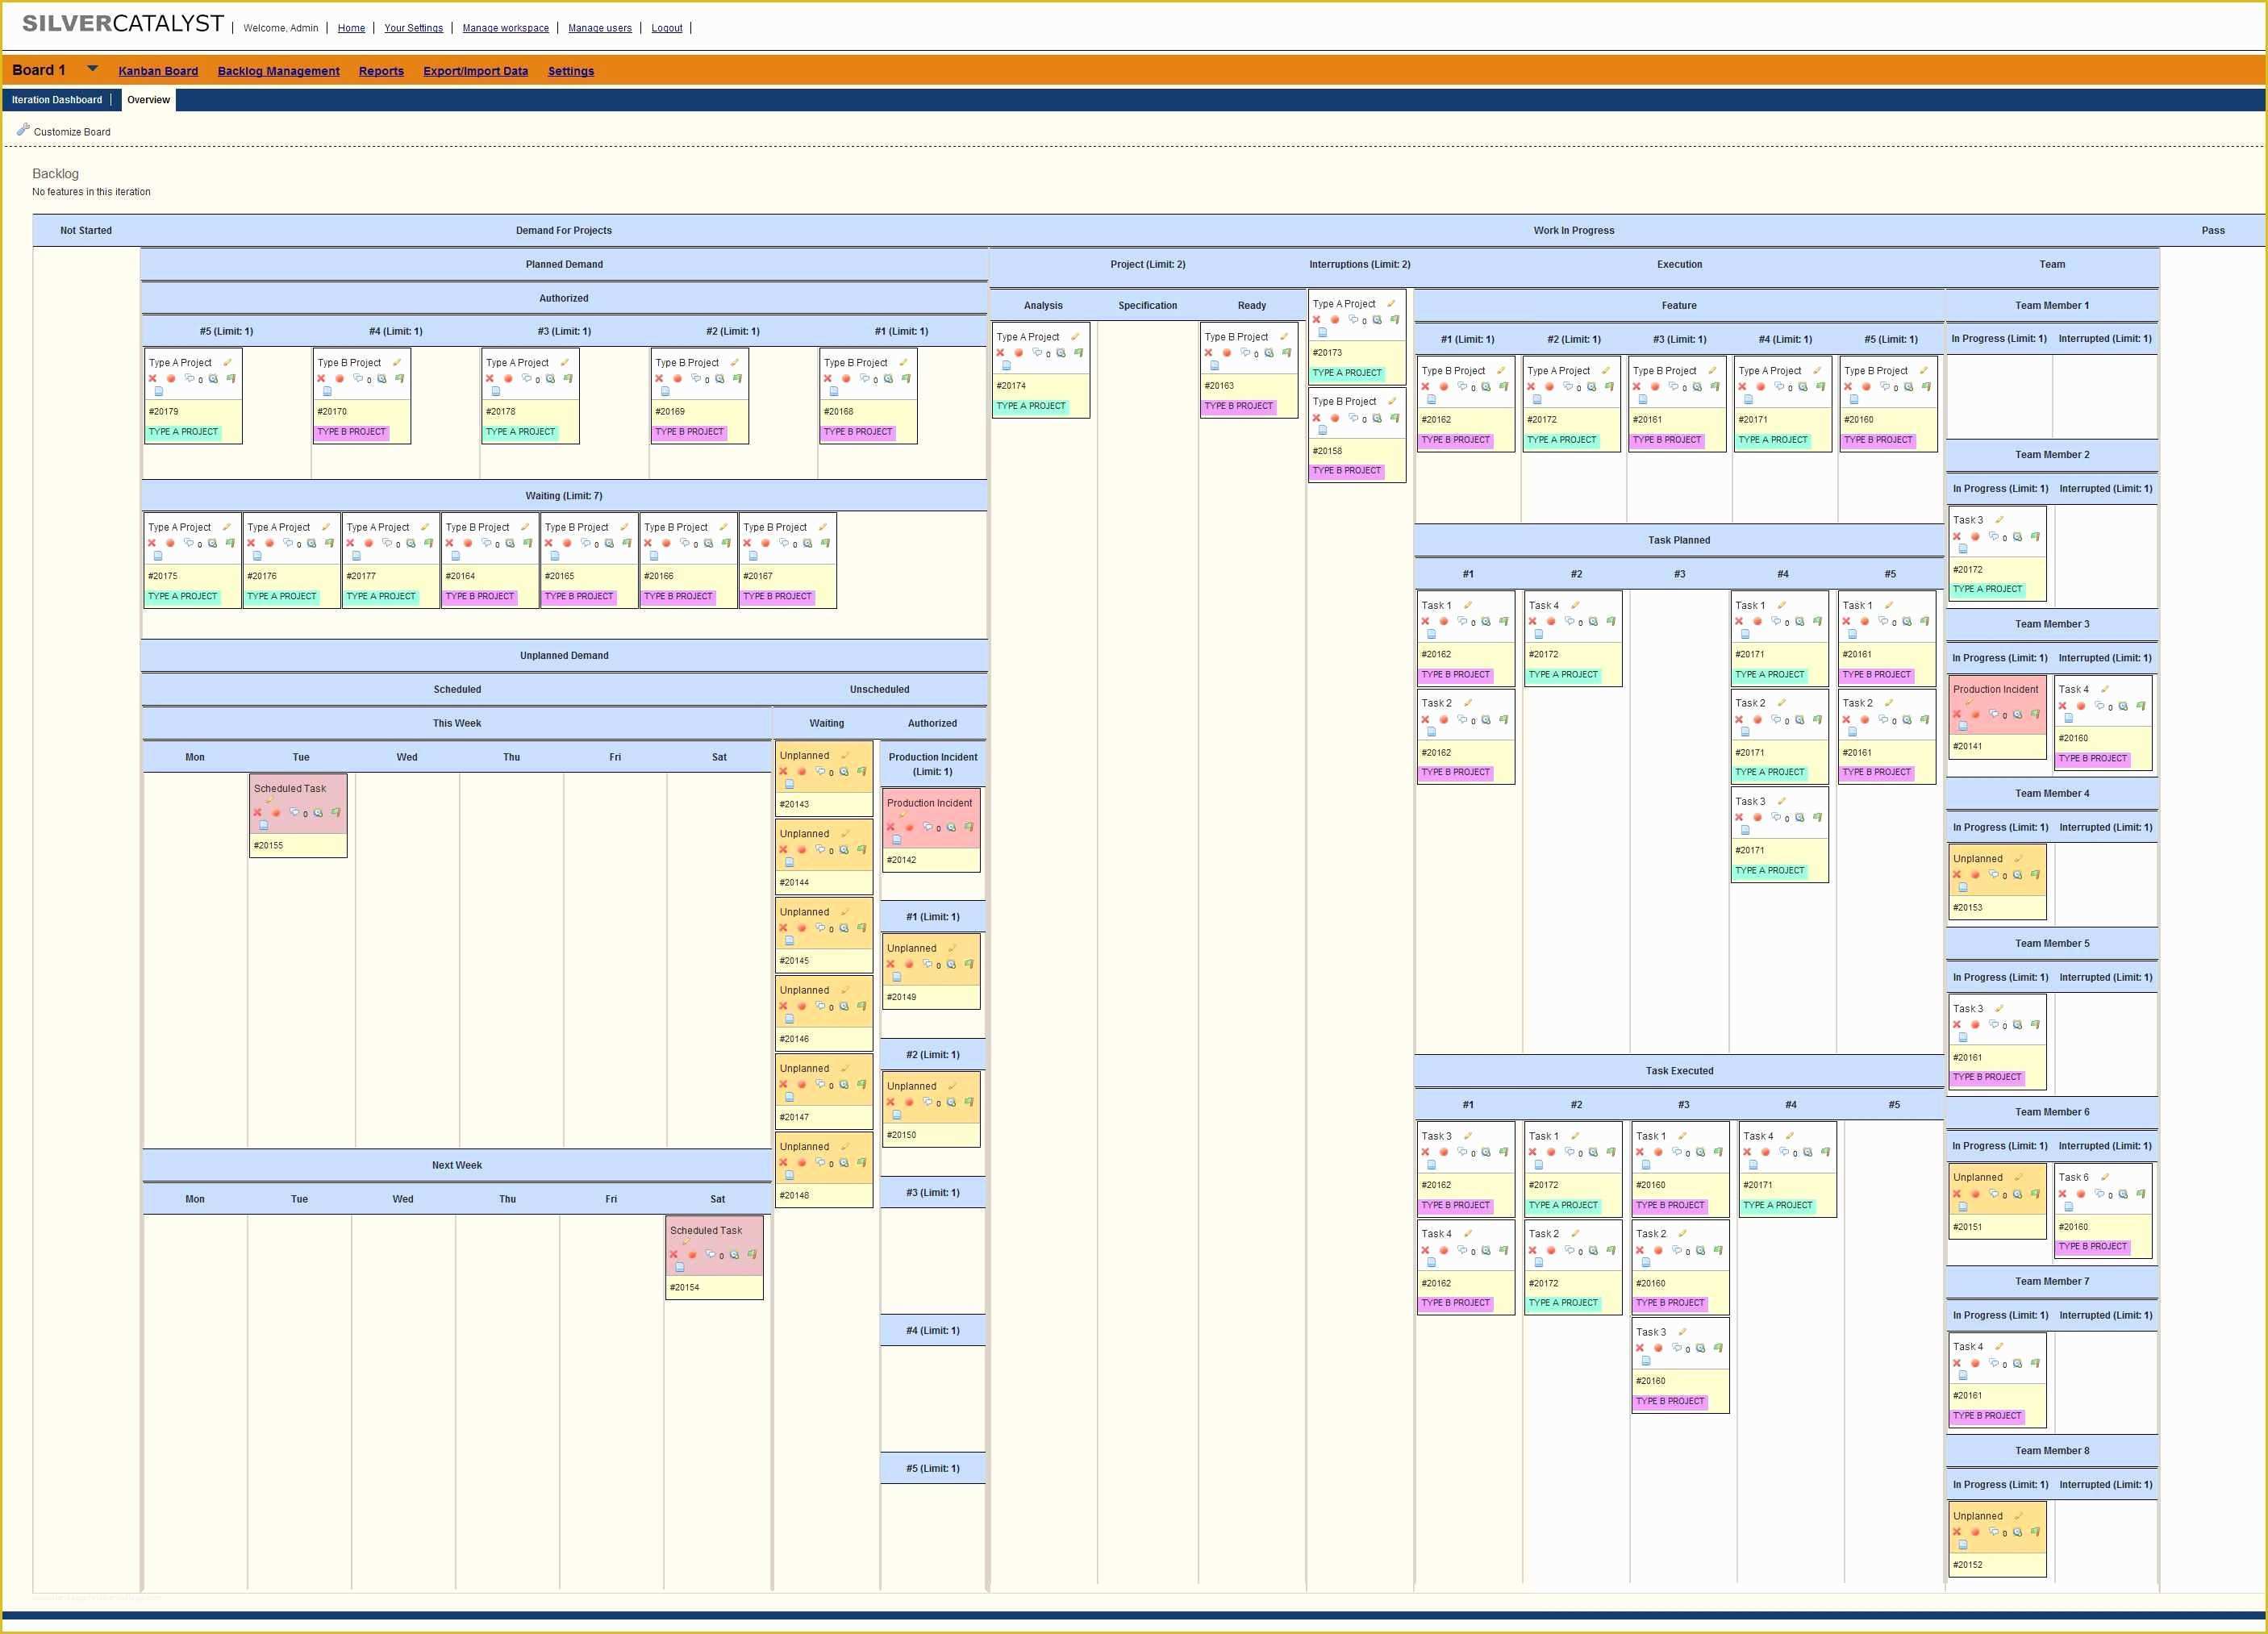Click red circle on card #20158
The height and width of the screenshot is (1634, 2268).
[x=1335, y=418]
